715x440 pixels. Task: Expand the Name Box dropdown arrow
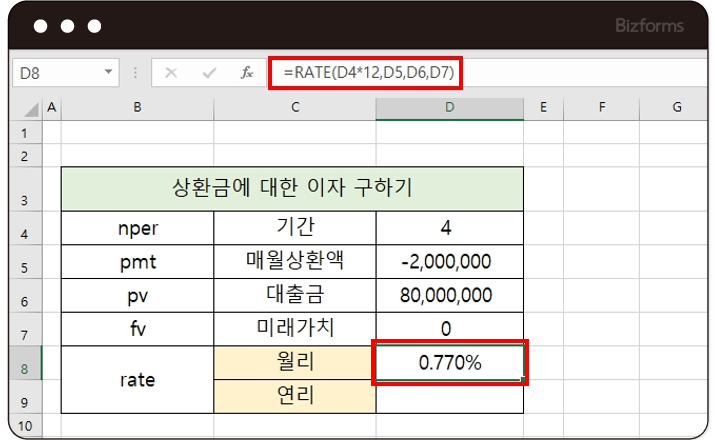click(x=108, y=73)
